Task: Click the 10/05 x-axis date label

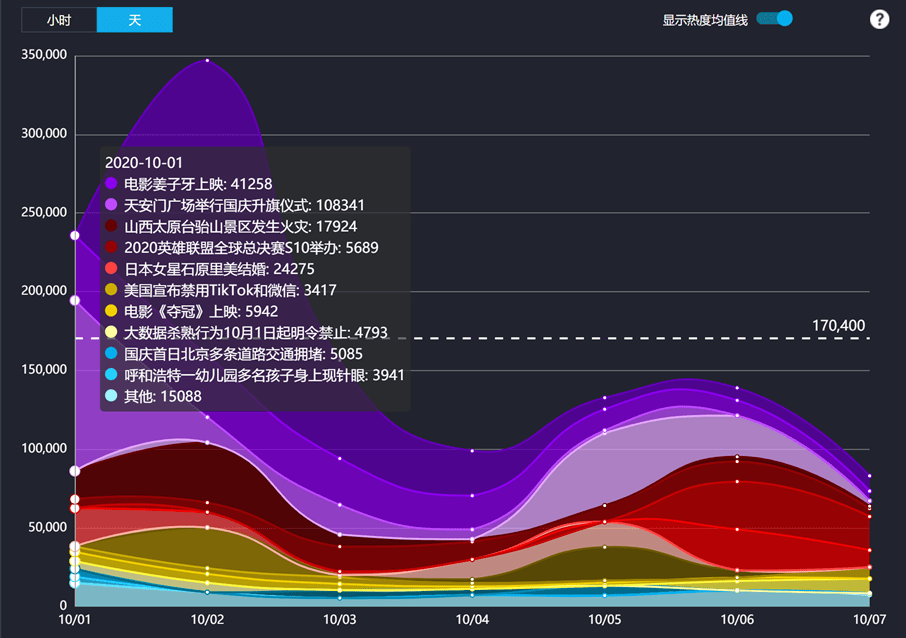Action: pos(605,620)
